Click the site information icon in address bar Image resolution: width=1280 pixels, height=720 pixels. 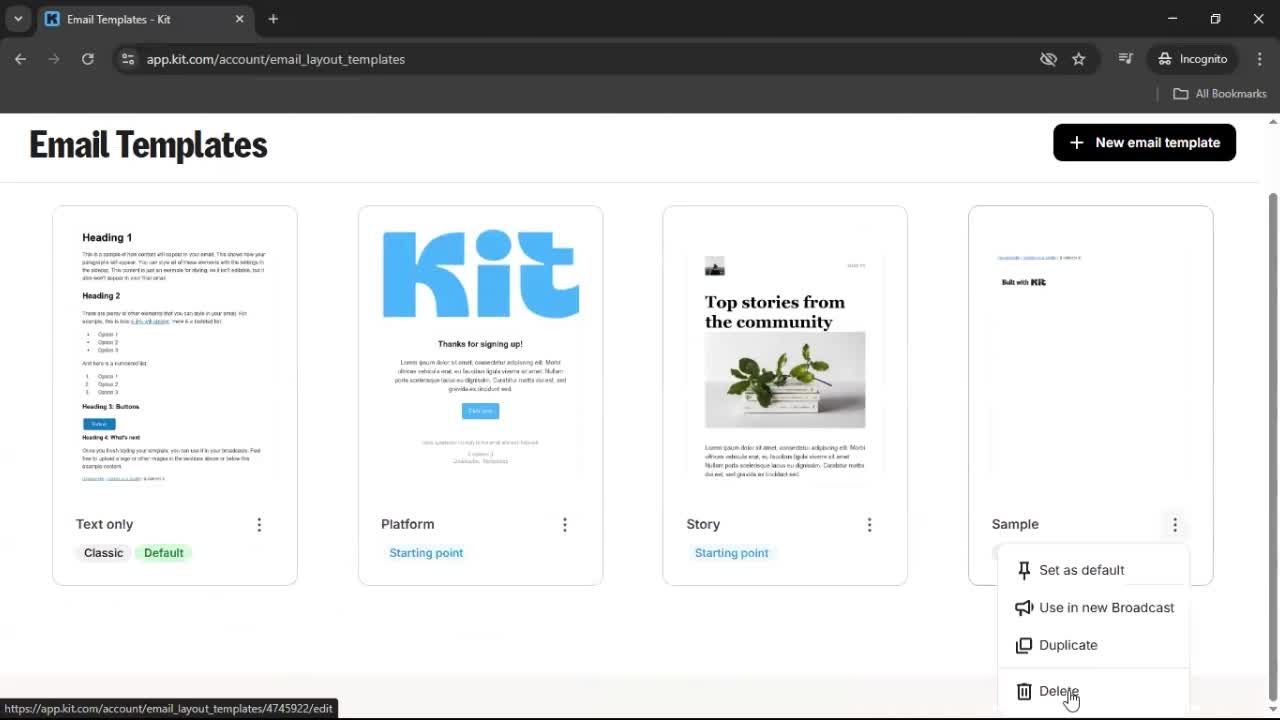(128, 59)
